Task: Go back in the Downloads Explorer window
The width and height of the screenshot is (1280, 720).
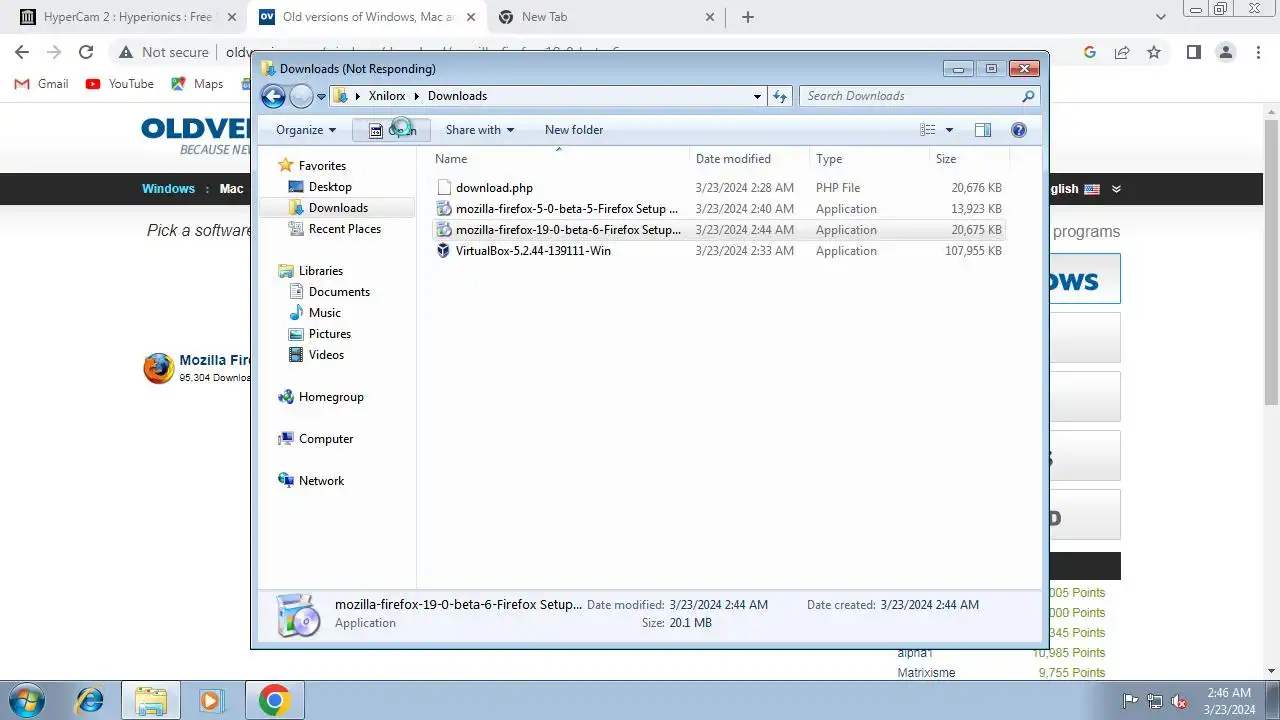Action: click(x=273, y=96)
